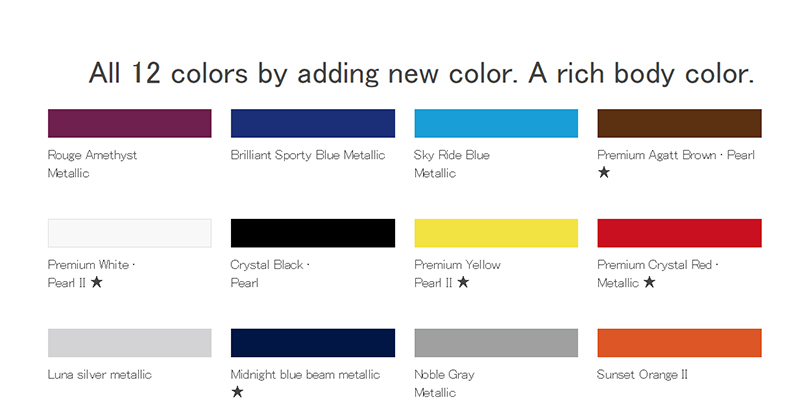Image resolution: width=800 pixels, height=417 pixels.
Task: Click the star next to Premium Yellow Pearl II
Action: [463, 283]
